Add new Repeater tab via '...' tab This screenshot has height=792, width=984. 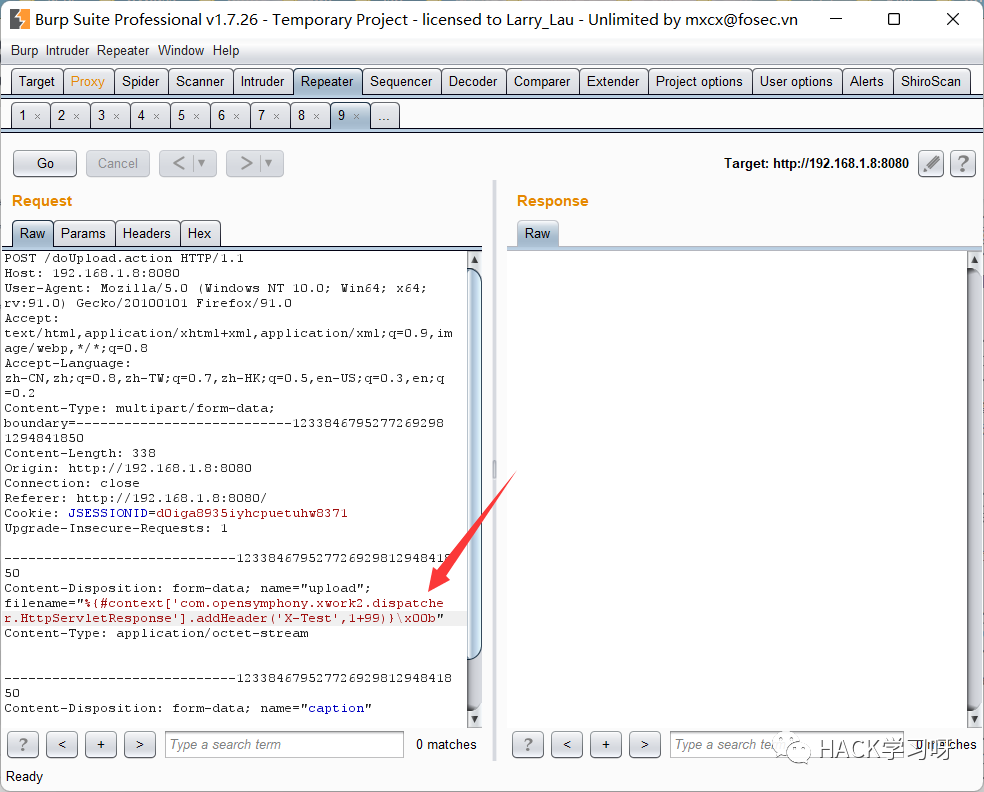385,116
